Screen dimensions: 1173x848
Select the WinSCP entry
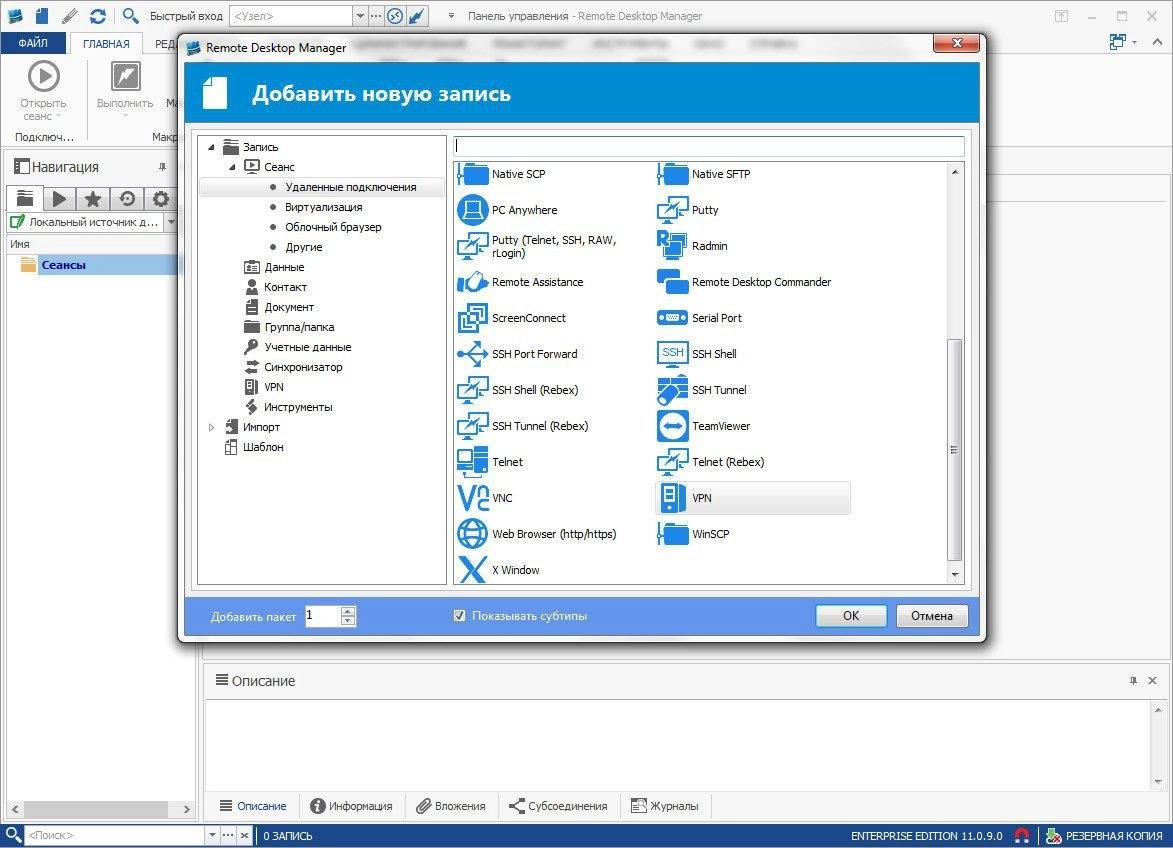click(x=693, y=534)
